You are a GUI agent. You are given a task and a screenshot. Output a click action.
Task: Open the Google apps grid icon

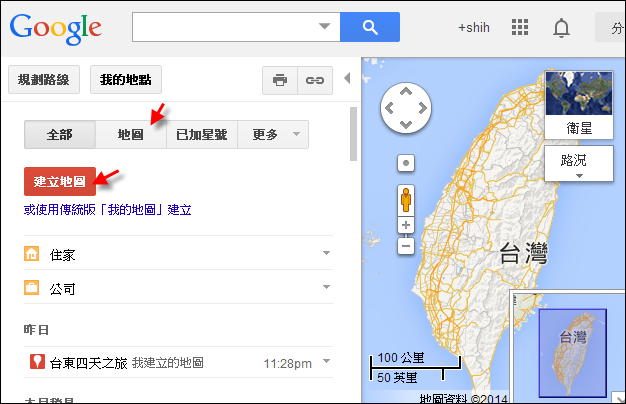click(520, 27)
